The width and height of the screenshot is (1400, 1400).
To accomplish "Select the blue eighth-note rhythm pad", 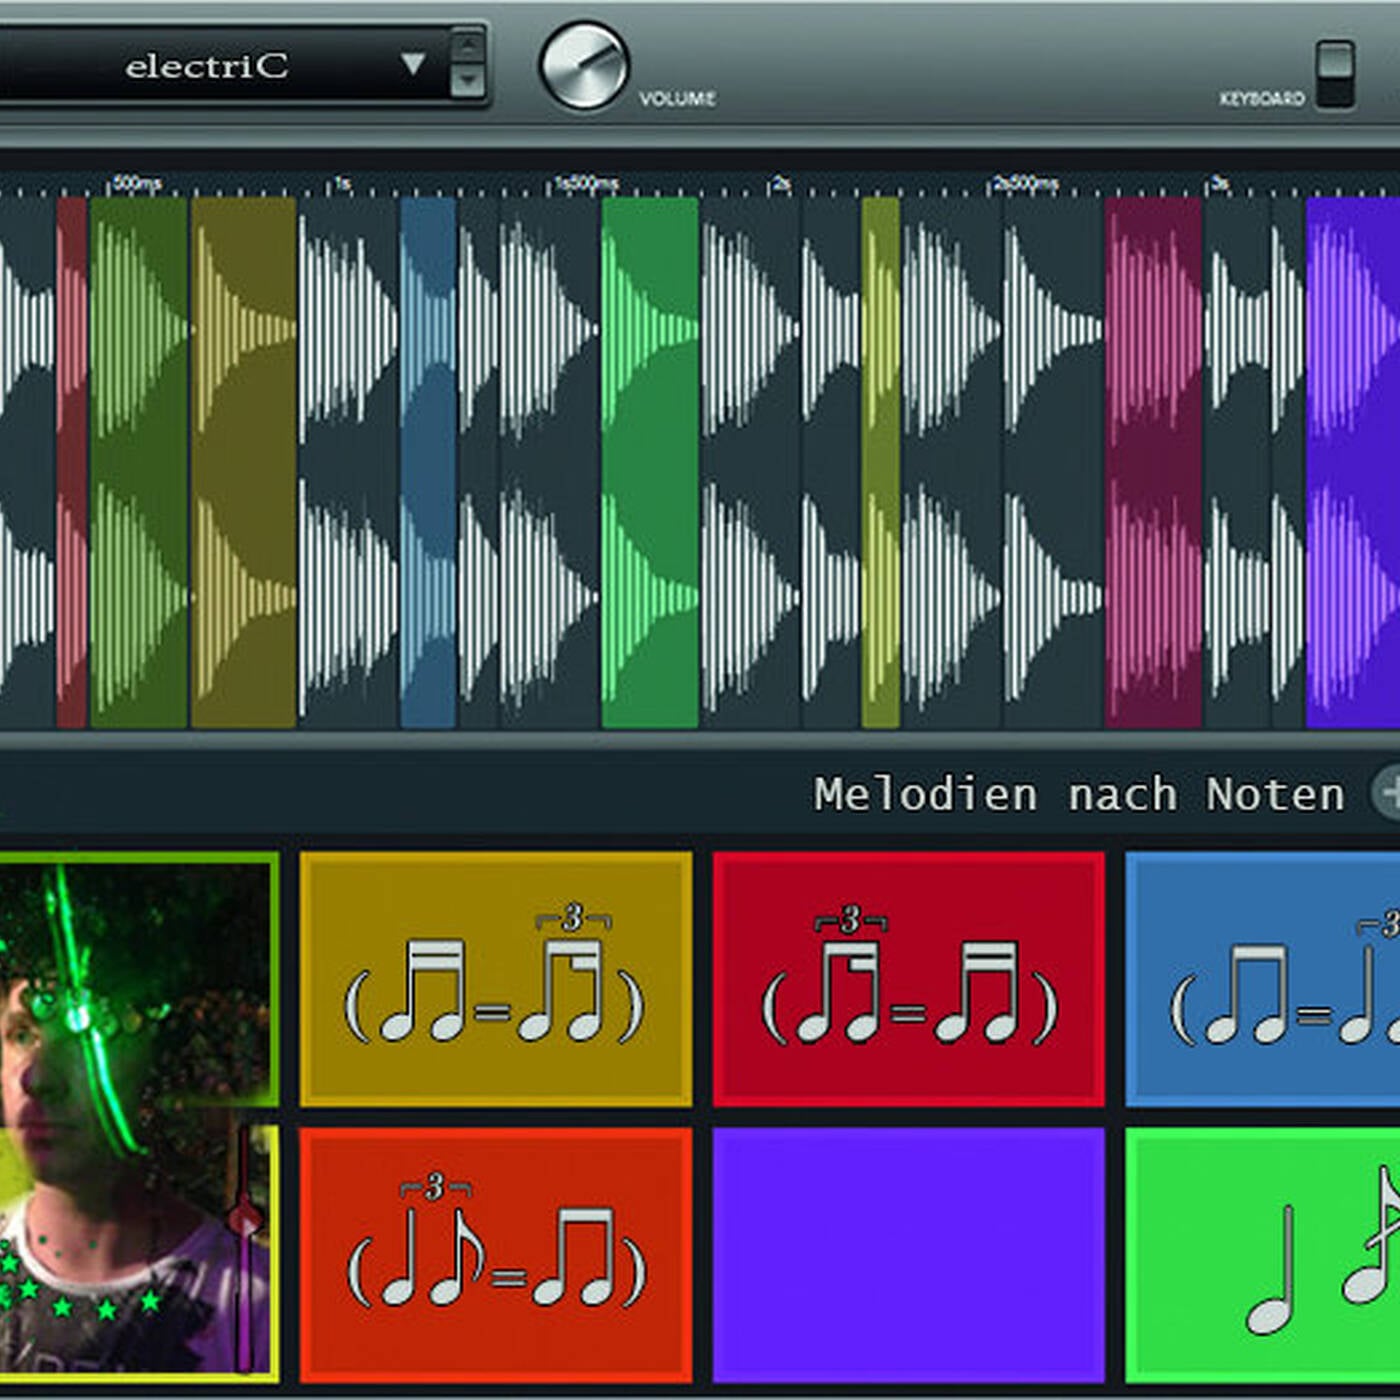I will click(x=1262, y=979).
